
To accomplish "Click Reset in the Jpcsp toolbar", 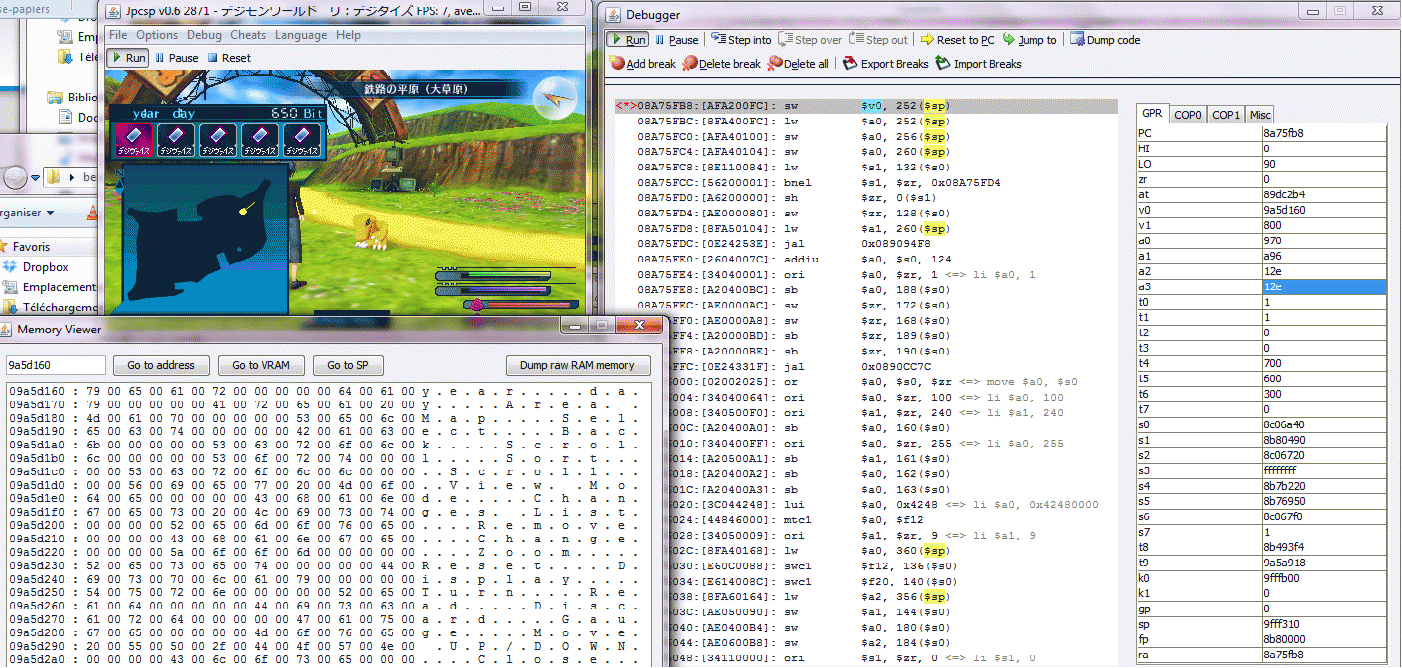I will coord(229,58).
